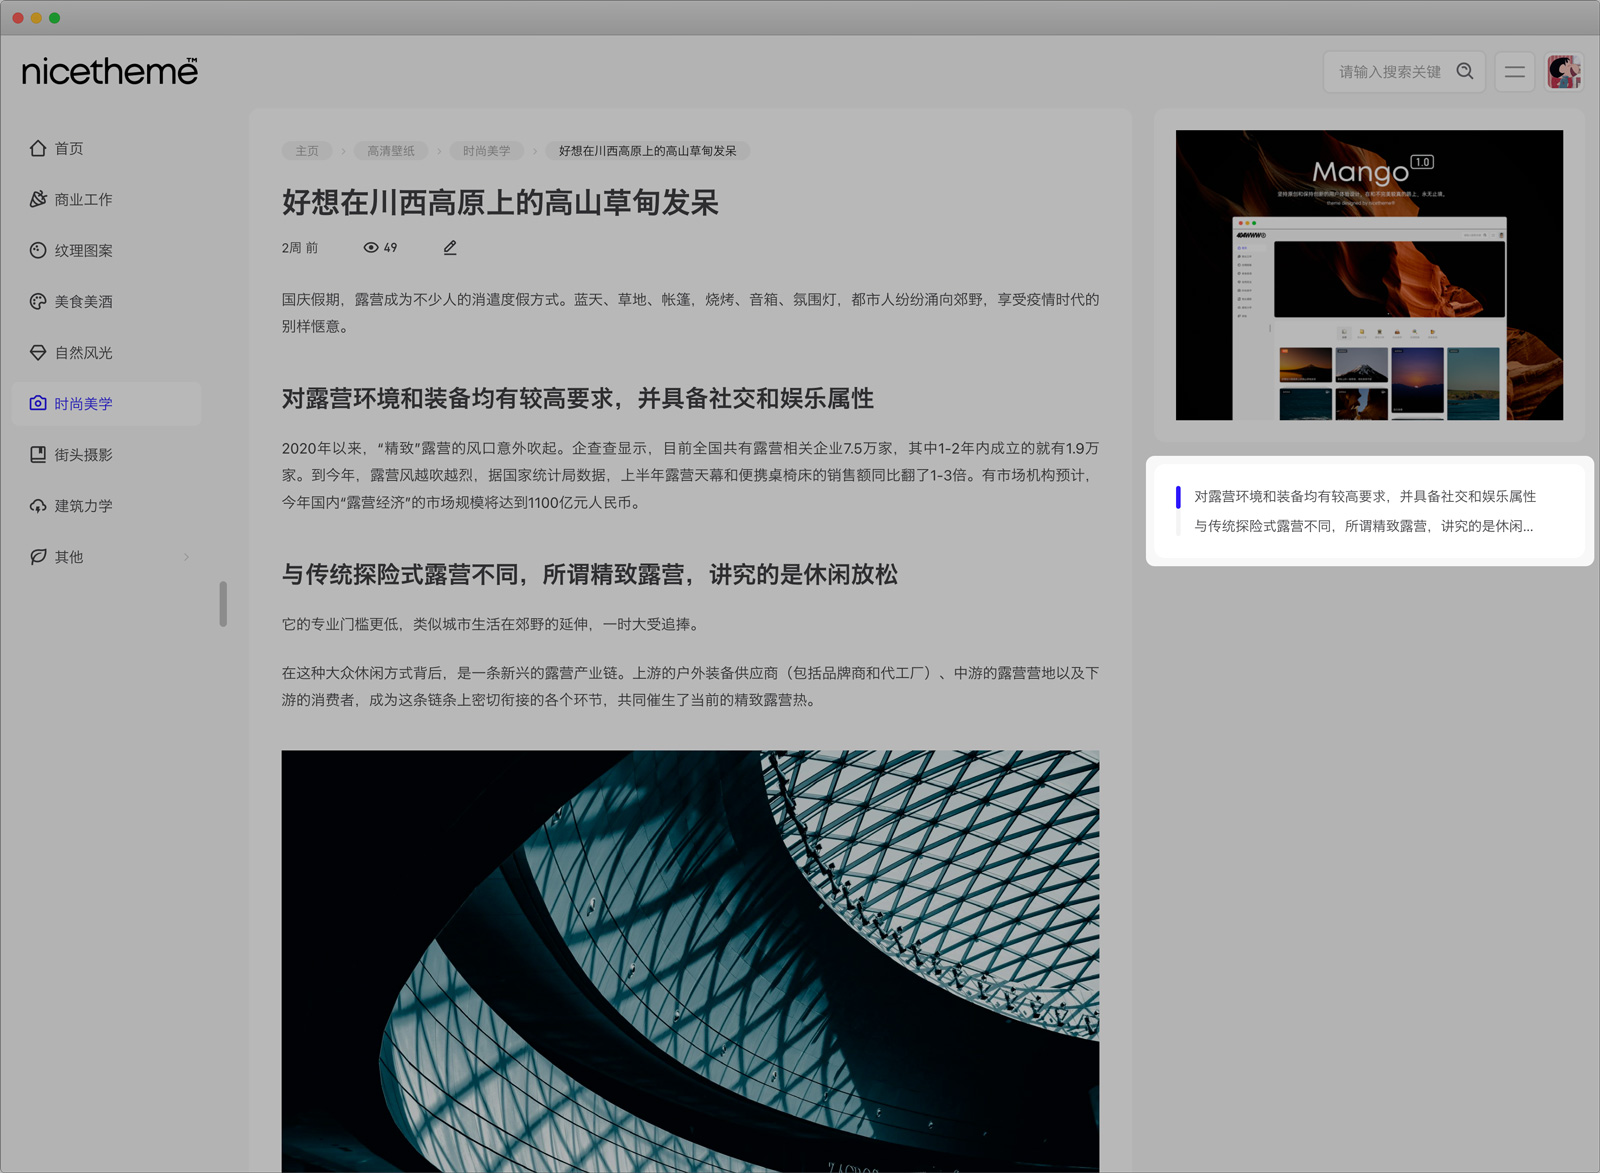This screenshot has height=1173, width=1600.
Task: Open the user avatar profile
Action: coord(1564,72)
